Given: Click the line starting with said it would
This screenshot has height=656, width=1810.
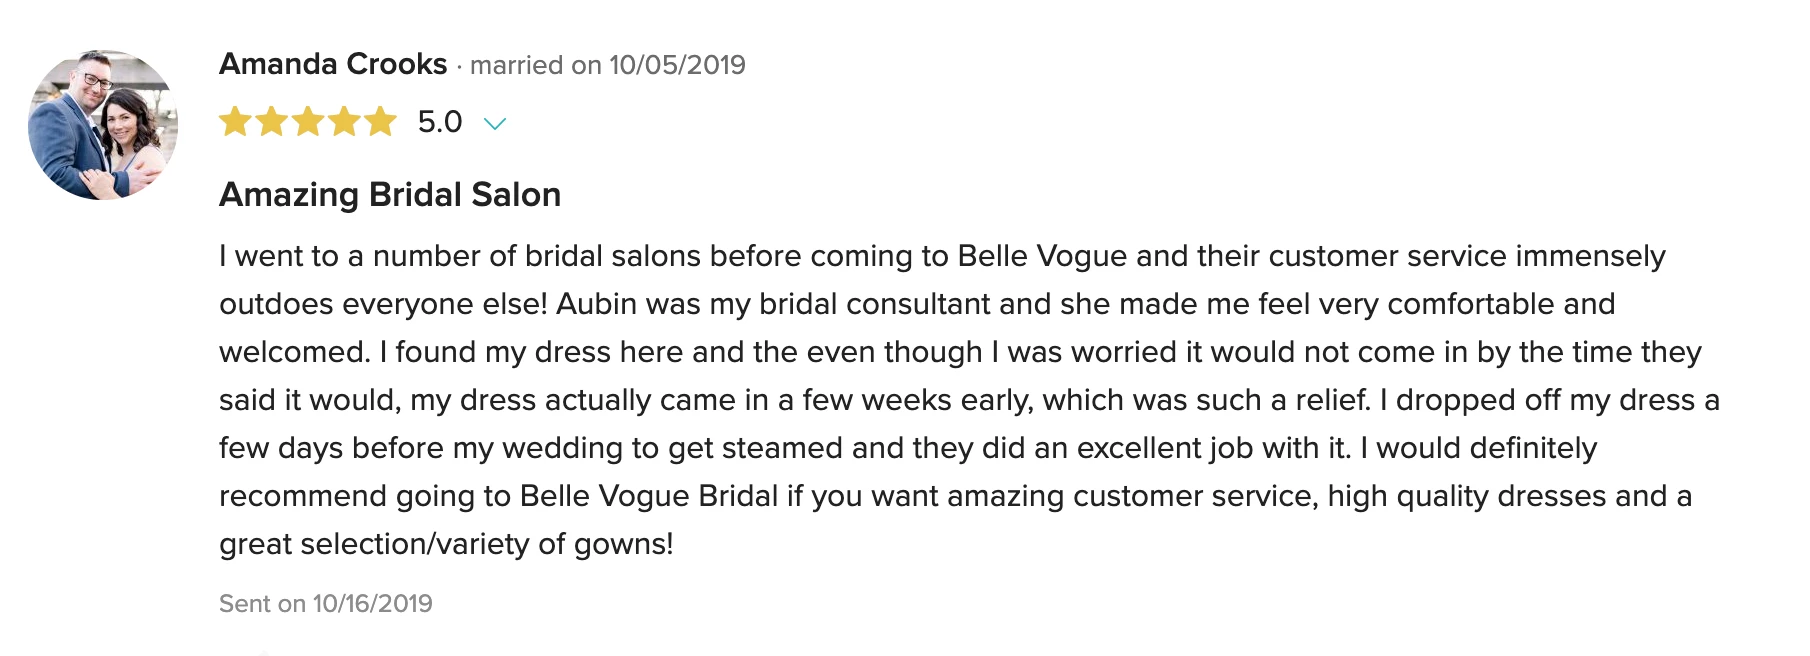Looking at the screenshot, I should (969, 400).
